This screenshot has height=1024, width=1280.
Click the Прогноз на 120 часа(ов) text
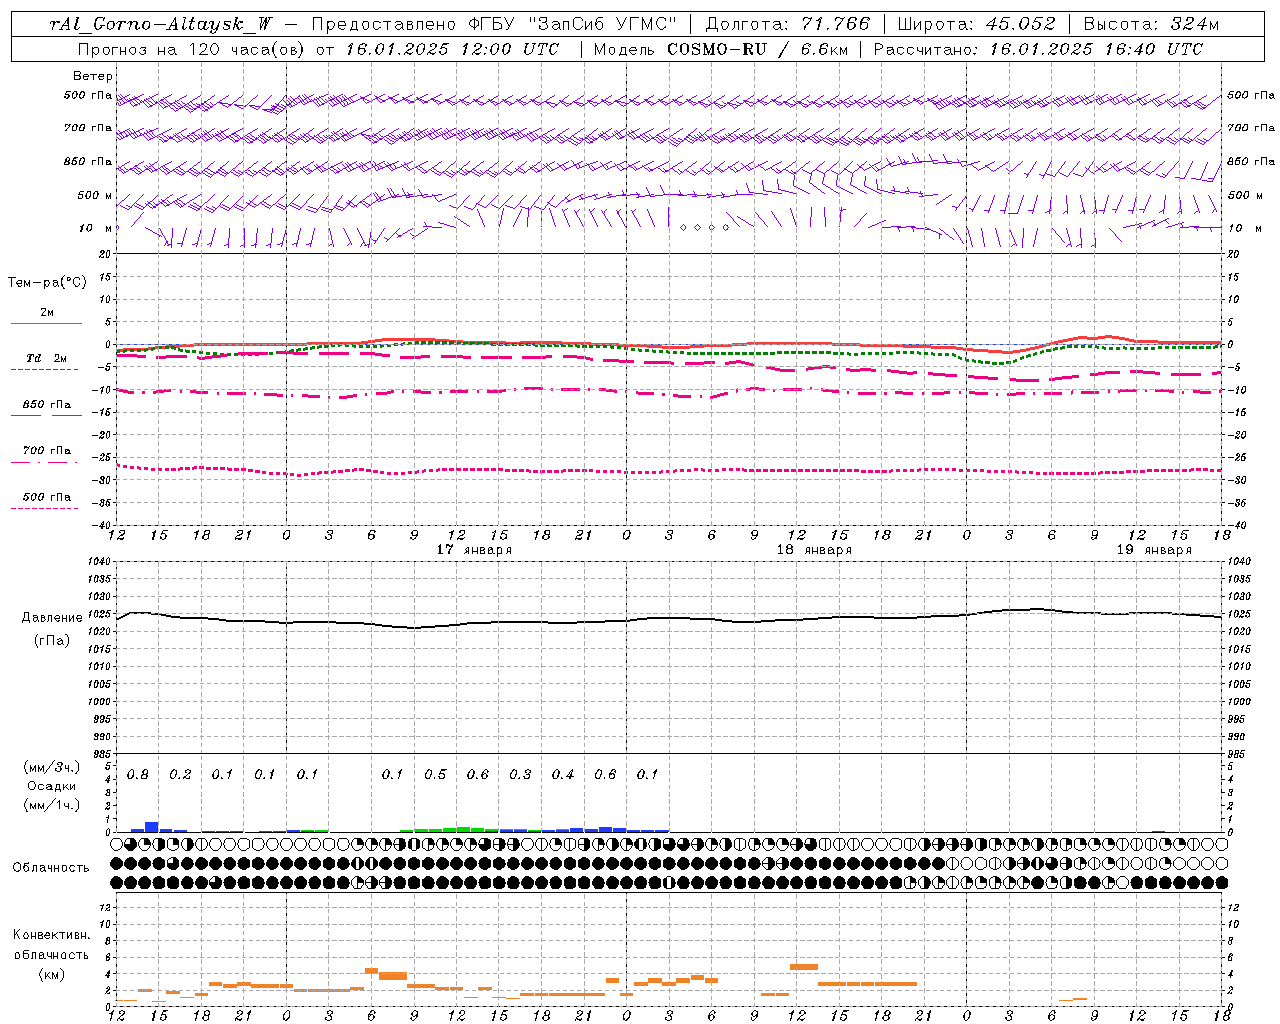coord(193,49)
